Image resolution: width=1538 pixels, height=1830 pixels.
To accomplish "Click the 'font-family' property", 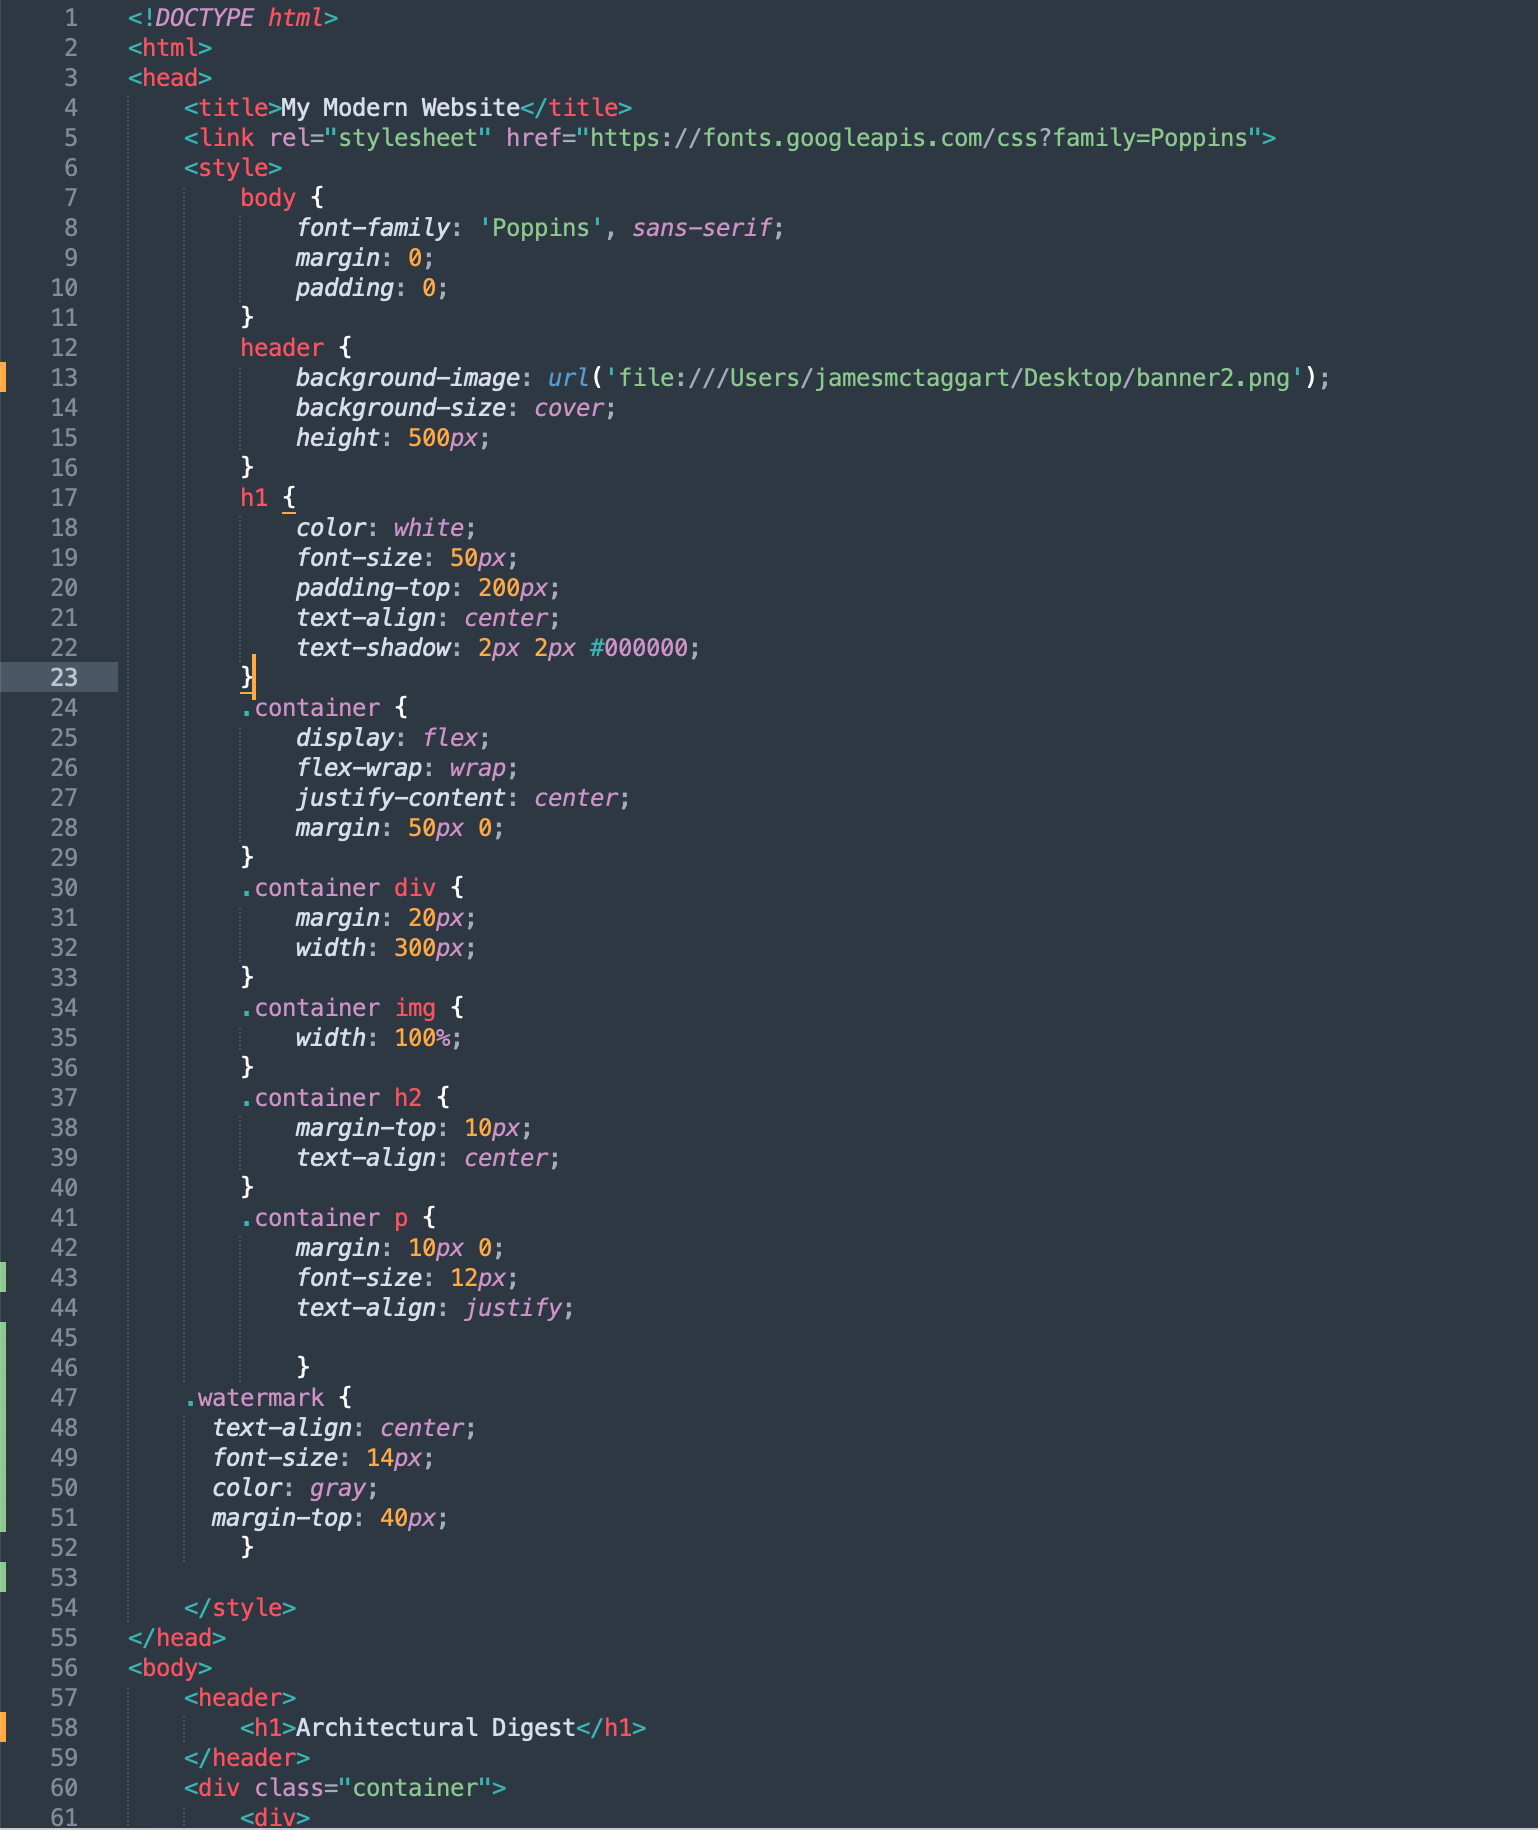I will coord(373,227).
